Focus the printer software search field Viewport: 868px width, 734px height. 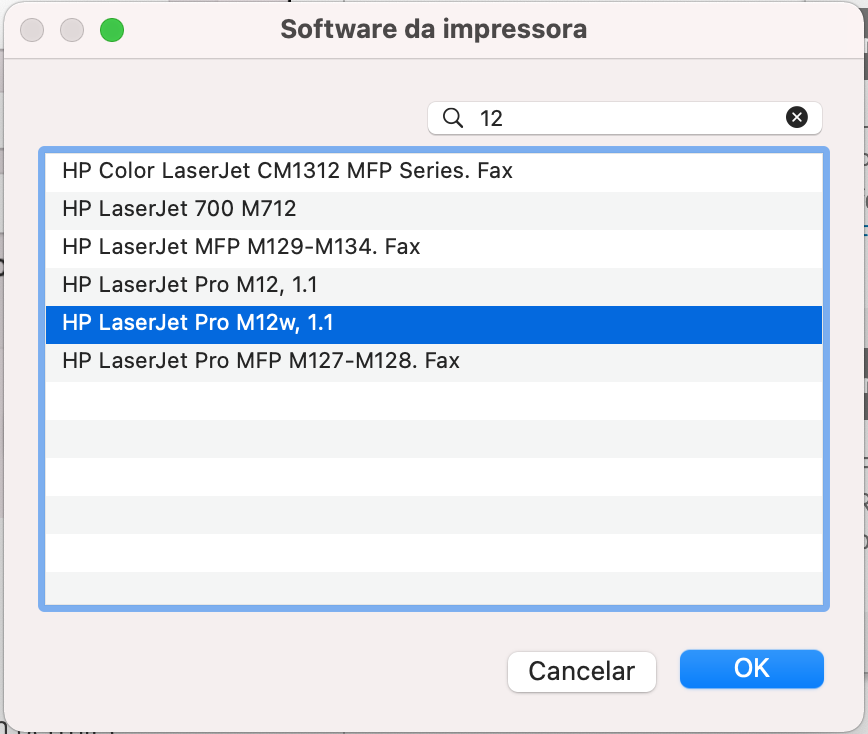pos(630,118)
